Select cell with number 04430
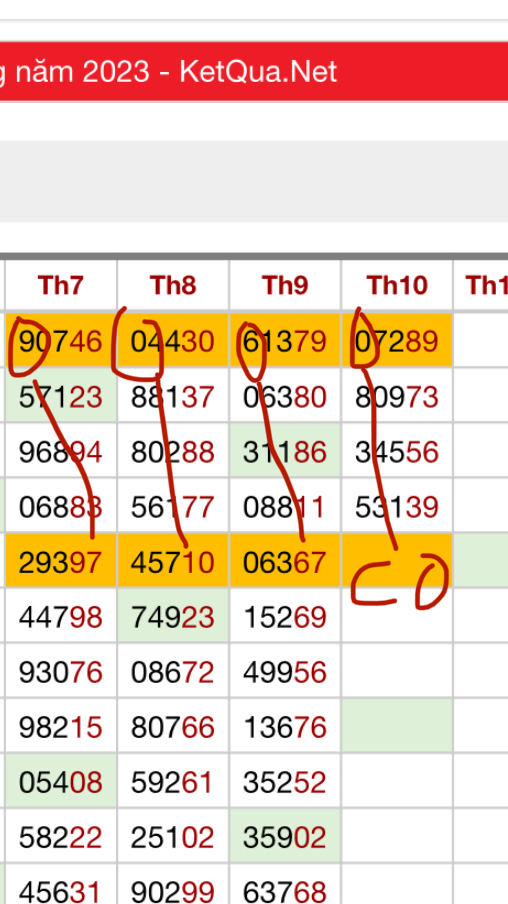 point(173,341)
